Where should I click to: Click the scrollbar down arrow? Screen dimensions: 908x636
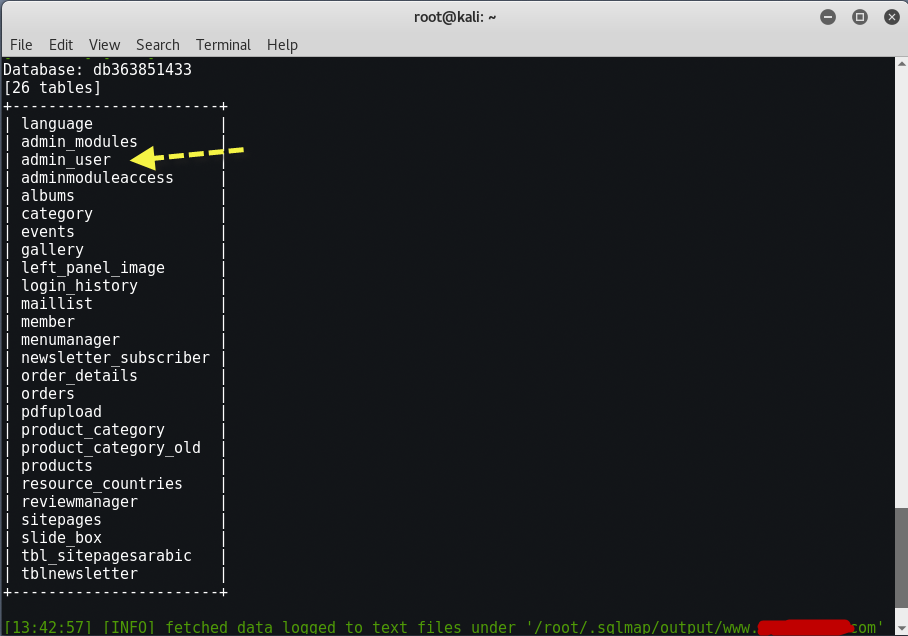902,628
